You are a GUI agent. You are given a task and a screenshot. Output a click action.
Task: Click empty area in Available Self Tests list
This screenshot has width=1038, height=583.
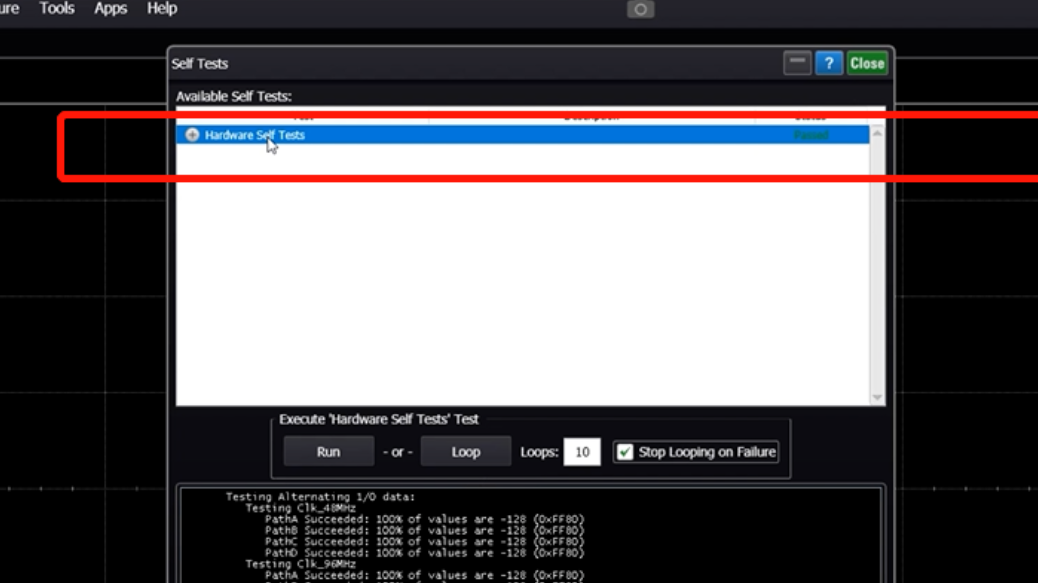520,280
